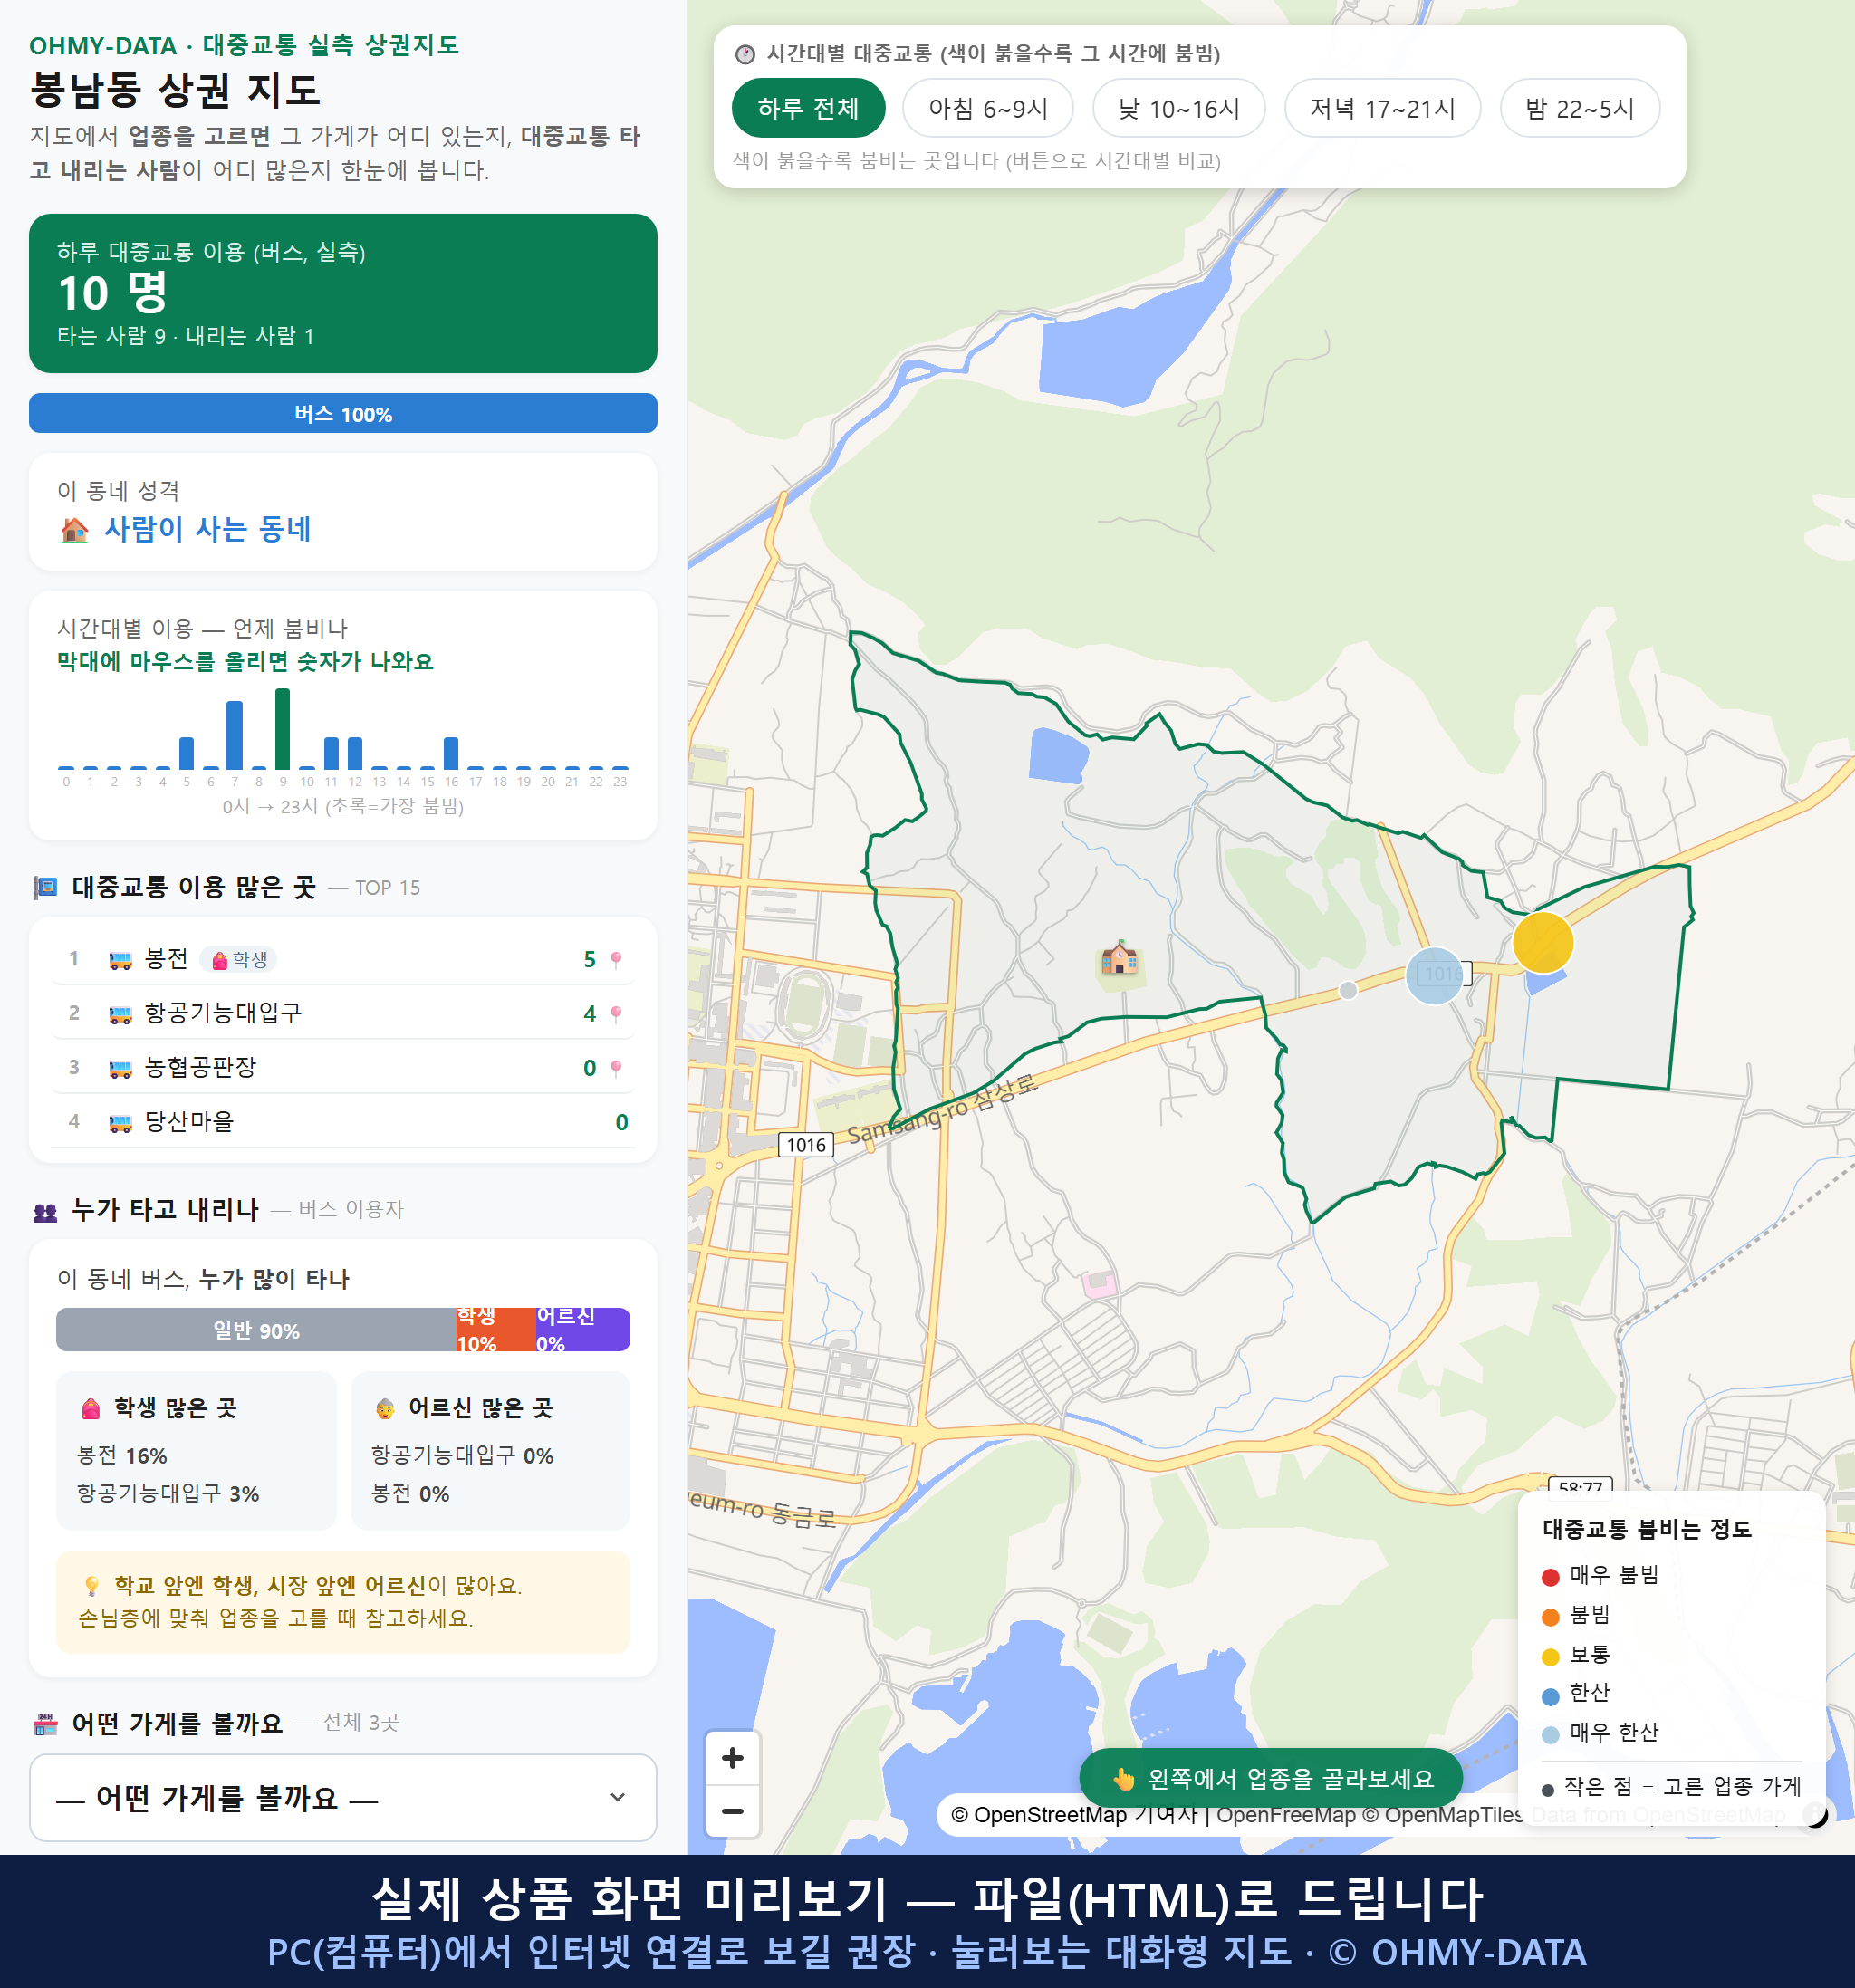Click the clock icon in time panel
Viewport: 1855px width, 1988px height.
745,54
